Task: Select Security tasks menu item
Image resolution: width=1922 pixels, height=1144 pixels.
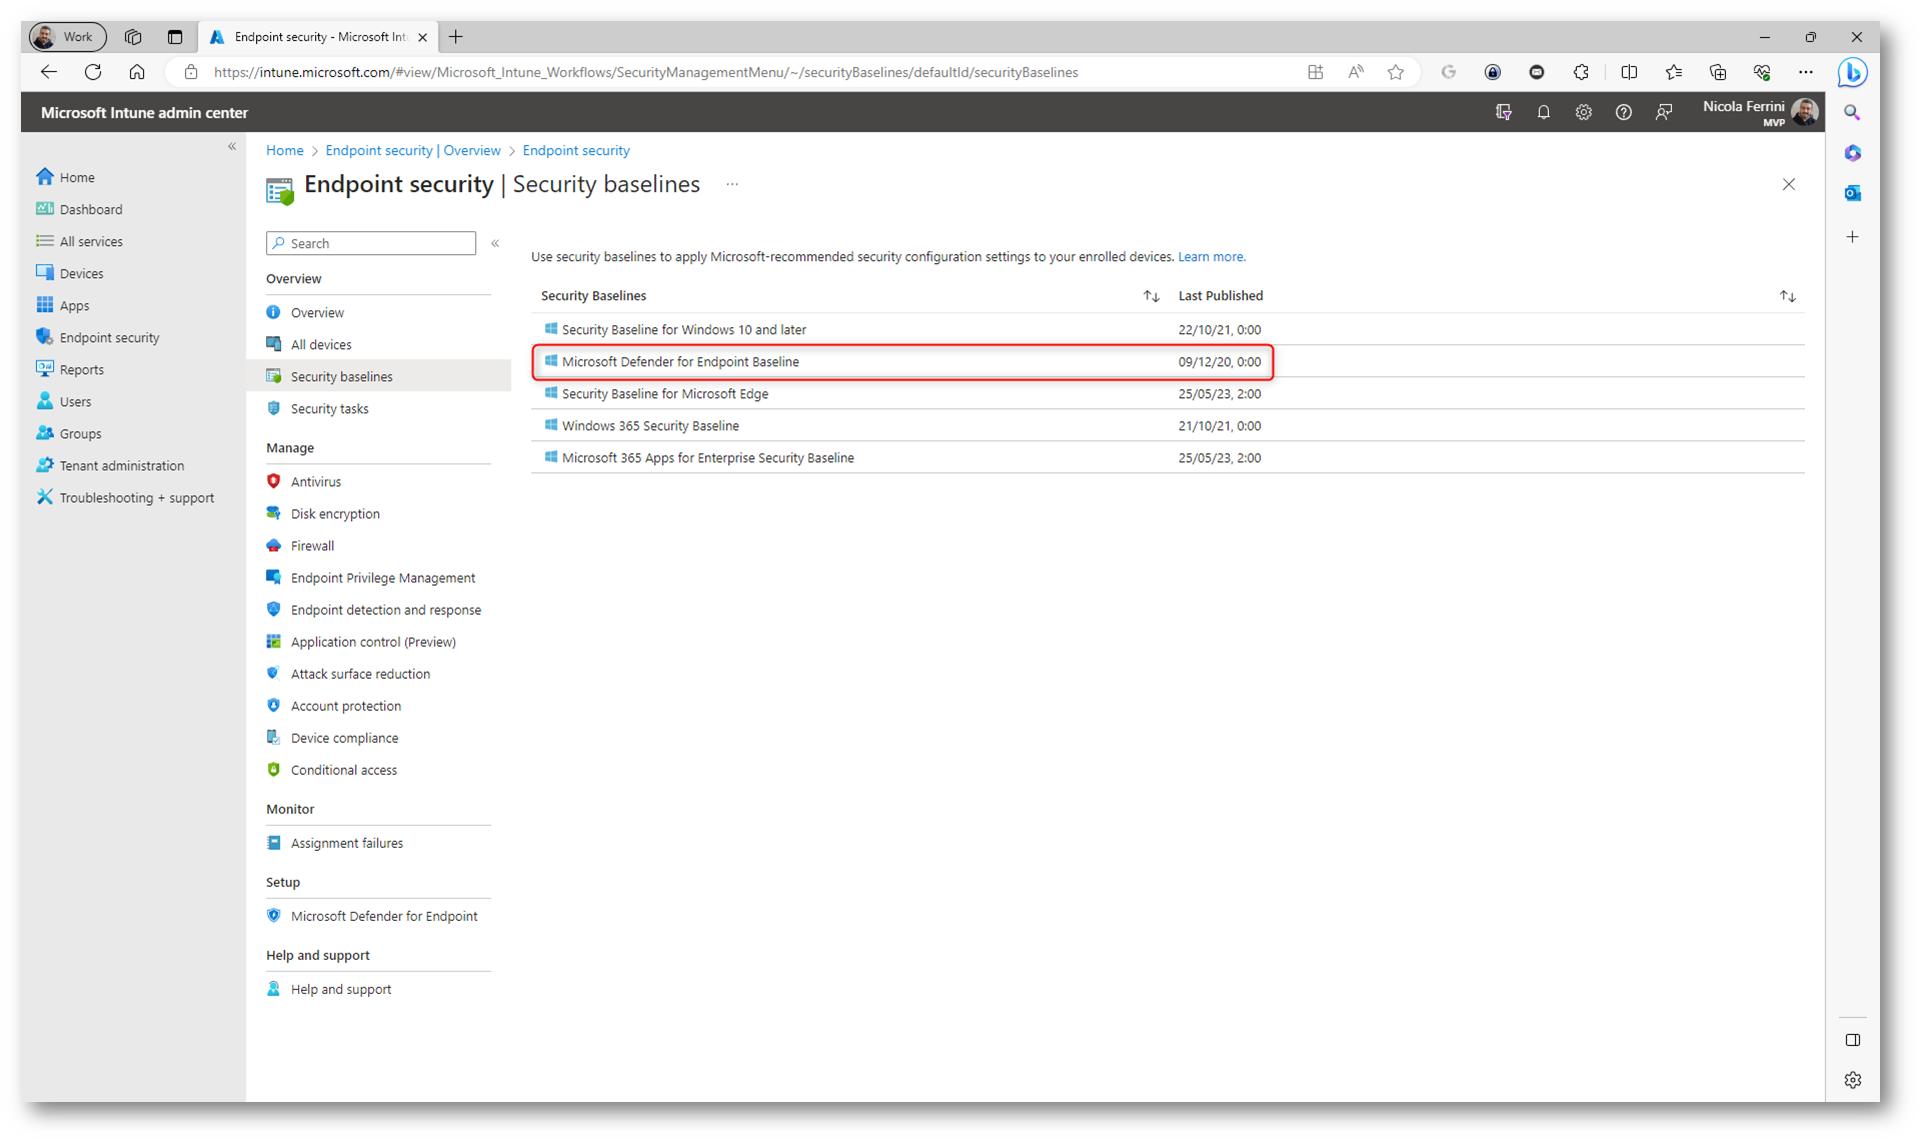Action: click(329, 408)
